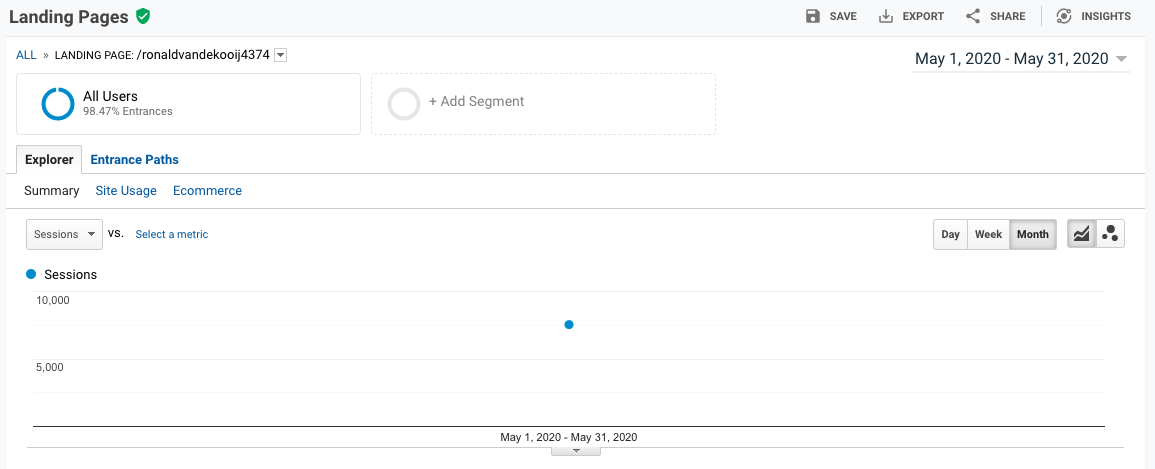
Task: Click the Add Segment box
Action: tap(542, 102)
